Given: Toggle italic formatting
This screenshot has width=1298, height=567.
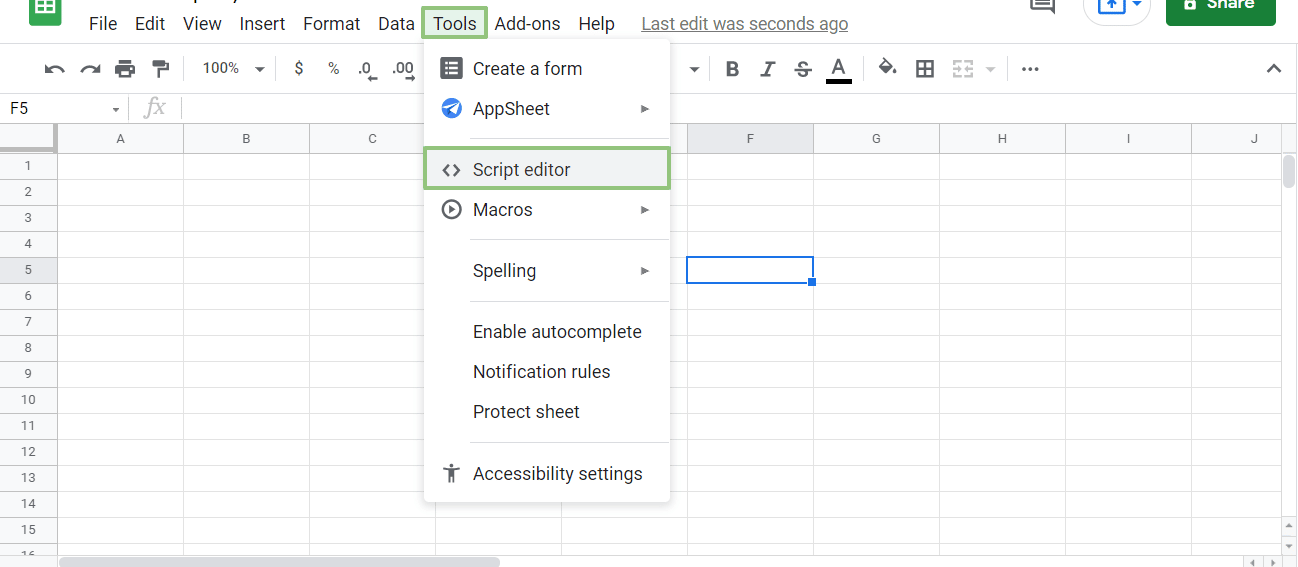Looking at the screenshot, I should pos(767,69).
